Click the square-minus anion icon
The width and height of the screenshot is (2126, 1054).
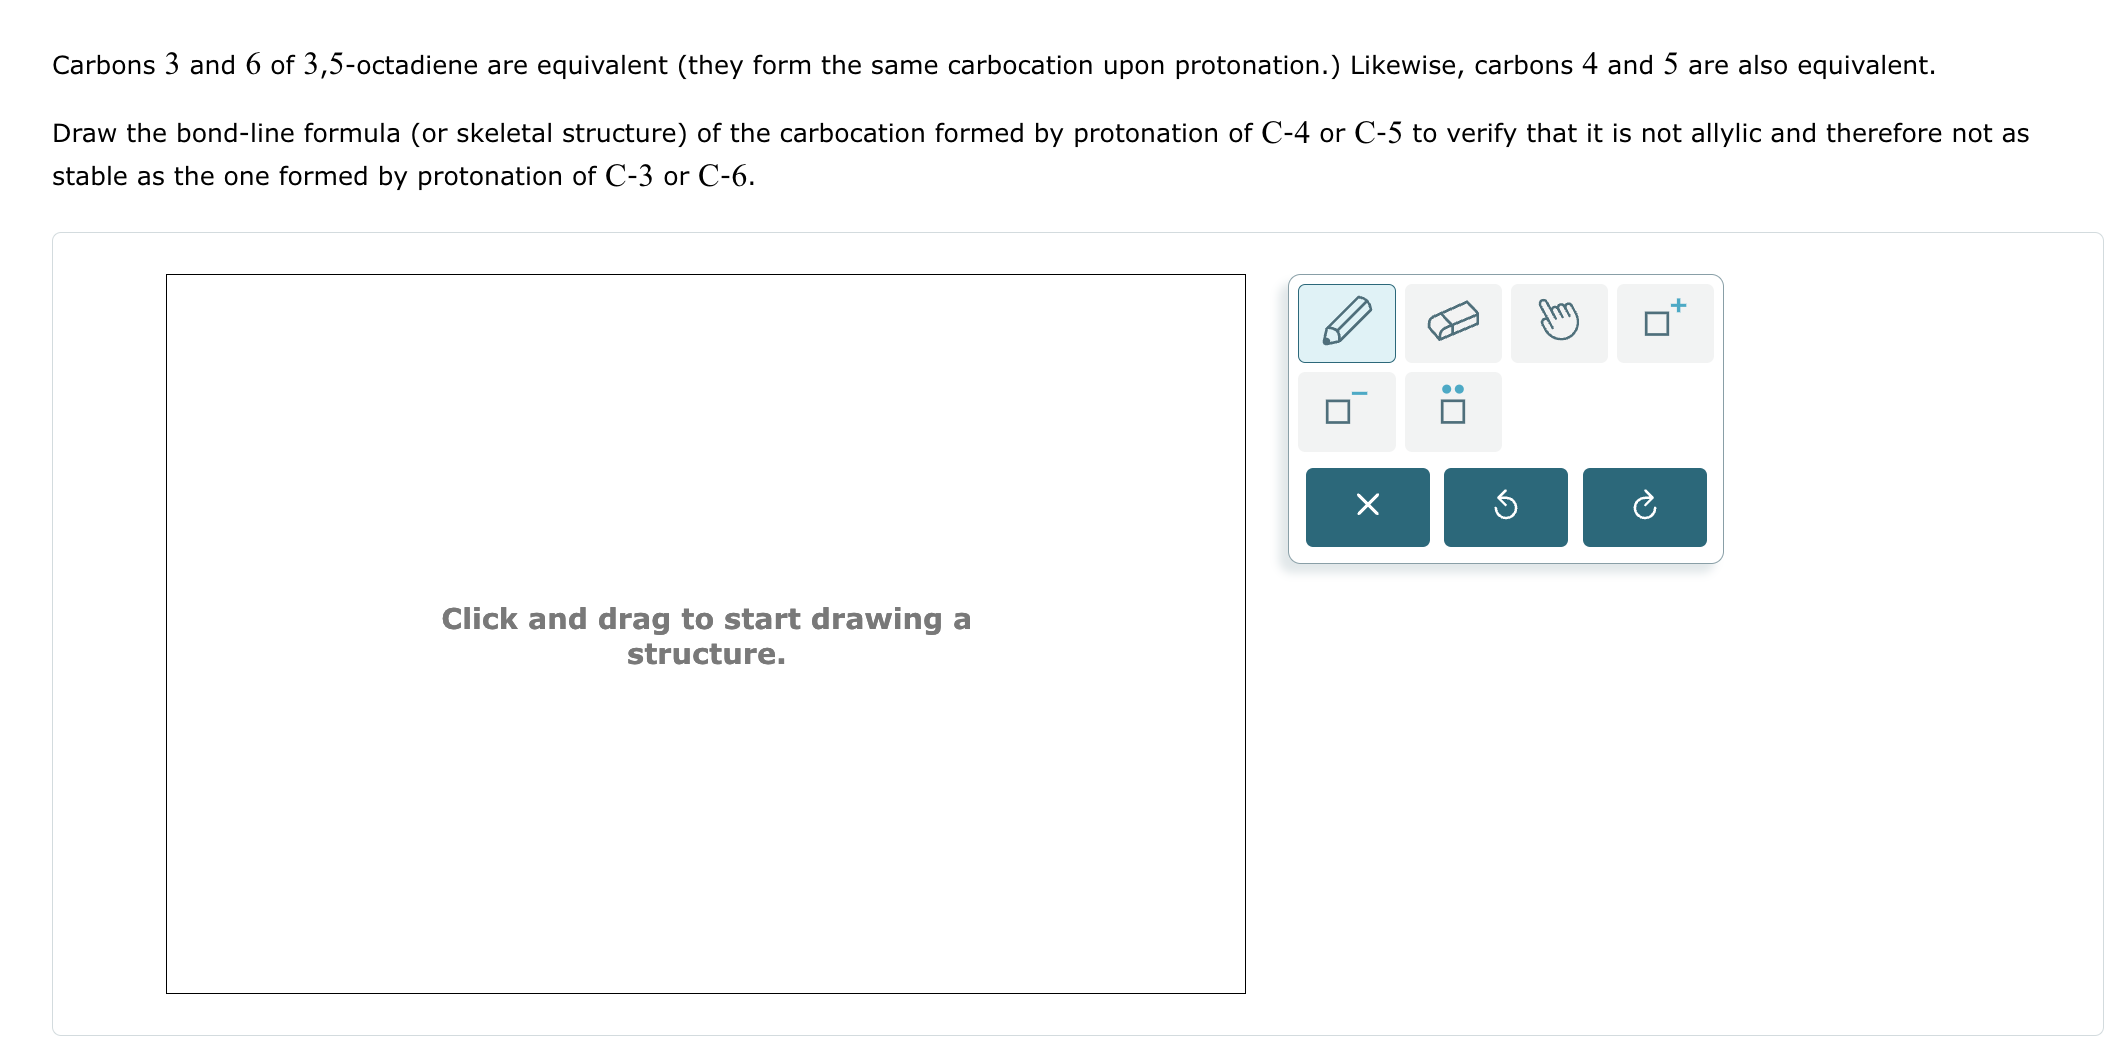[x=1346, y=411]
